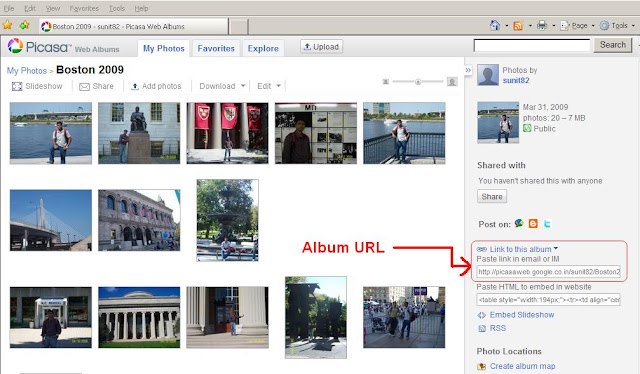
Task: Click the Embed Slideshow code icon
Action: pyautogui.click(x=482, y=315)
